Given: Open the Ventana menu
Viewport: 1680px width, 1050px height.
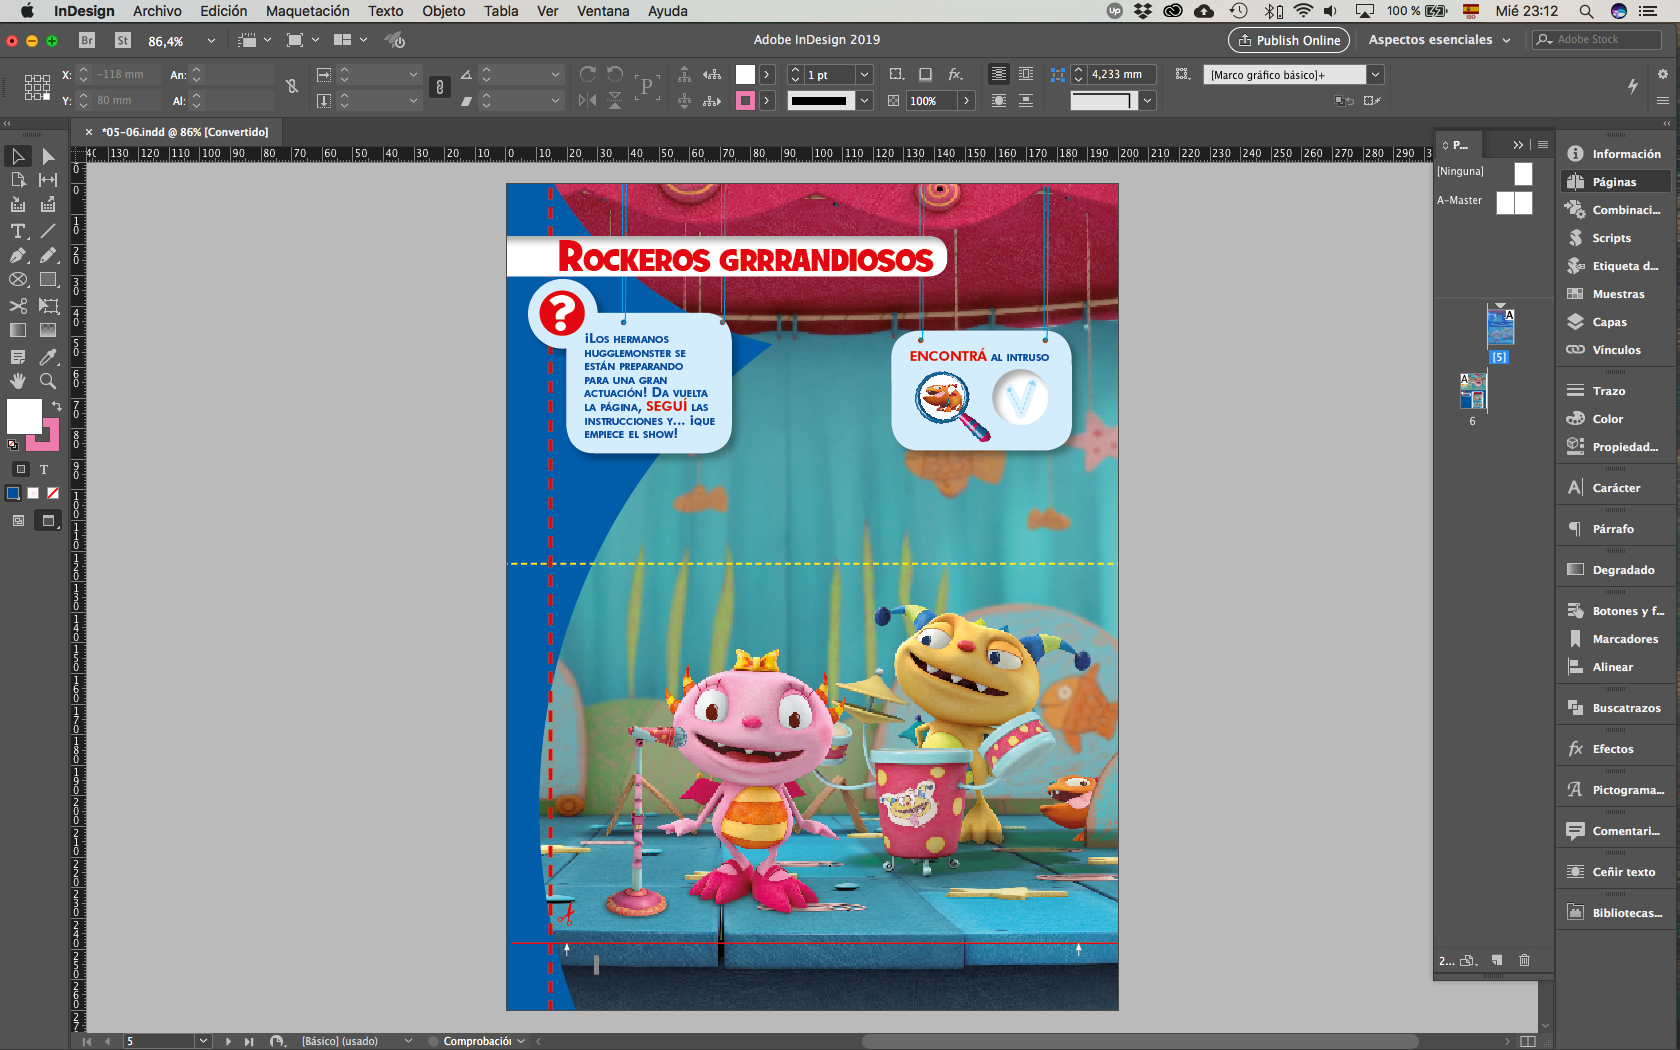Looking at the screenshot, I should point(603,11).
